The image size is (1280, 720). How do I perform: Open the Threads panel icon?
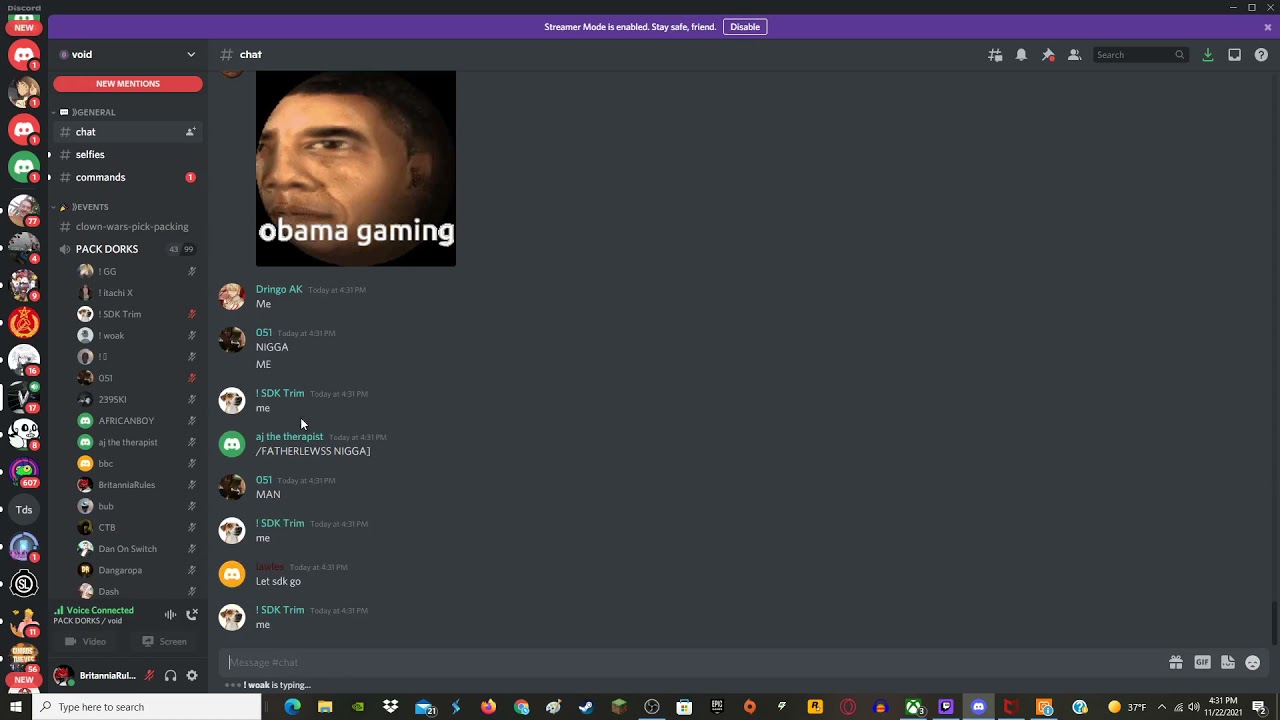995,55
